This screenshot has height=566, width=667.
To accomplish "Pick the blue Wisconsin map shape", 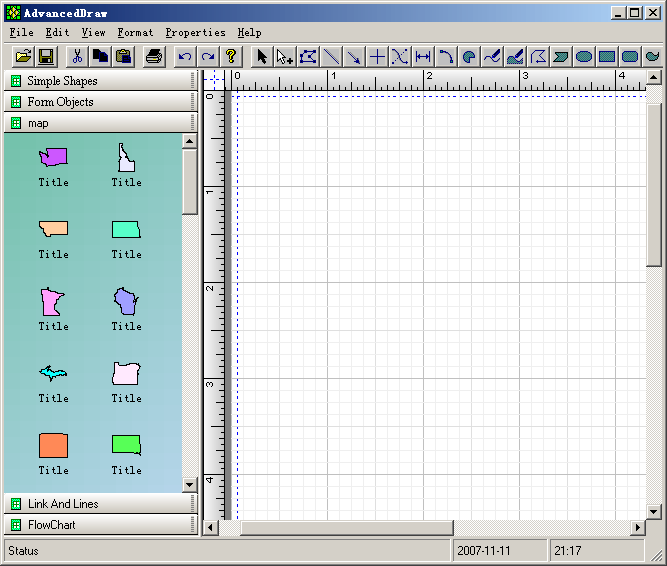I will (x=126, y=301).
